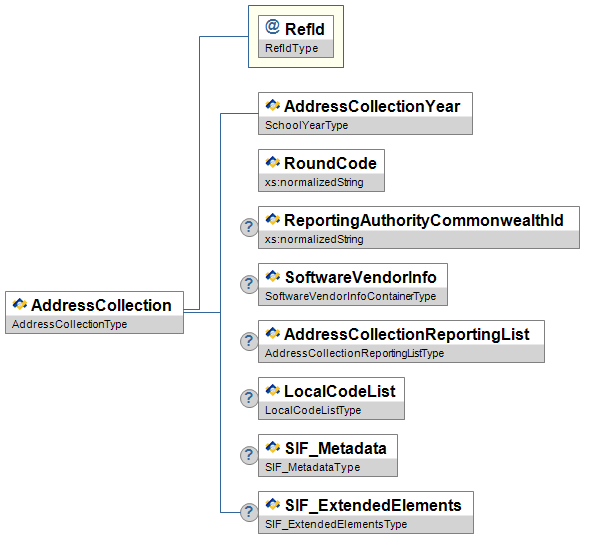Open the RoundCode element label
The height and width of the screenshot is (538, 602).
(x=330, y=163)
